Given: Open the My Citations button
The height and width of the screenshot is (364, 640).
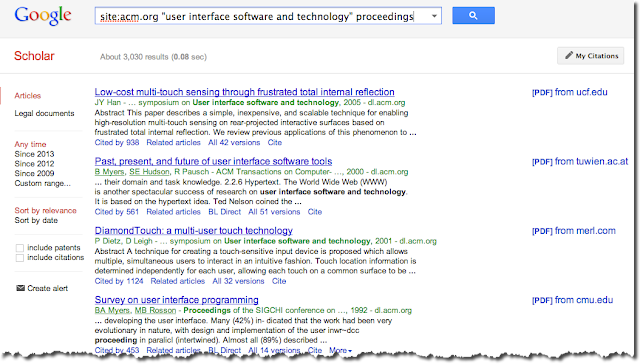Looking at the screenshot, I should coord(591,56).
